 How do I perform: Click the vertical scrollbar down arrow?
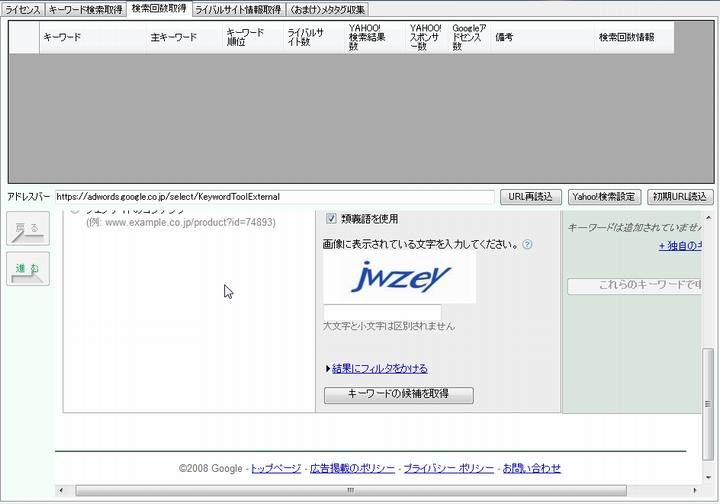pos(708,478)
